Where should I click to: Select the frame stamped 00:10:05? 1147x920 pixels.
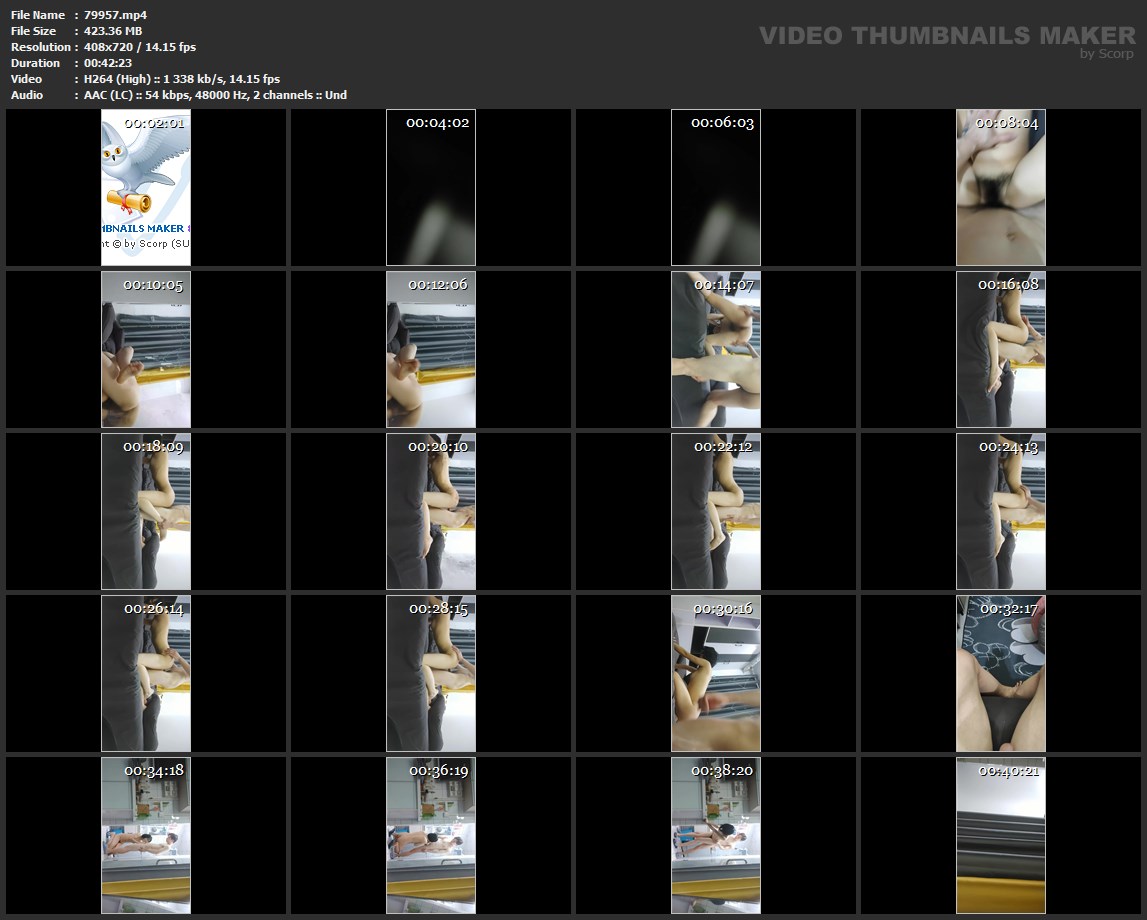[146, 350]
